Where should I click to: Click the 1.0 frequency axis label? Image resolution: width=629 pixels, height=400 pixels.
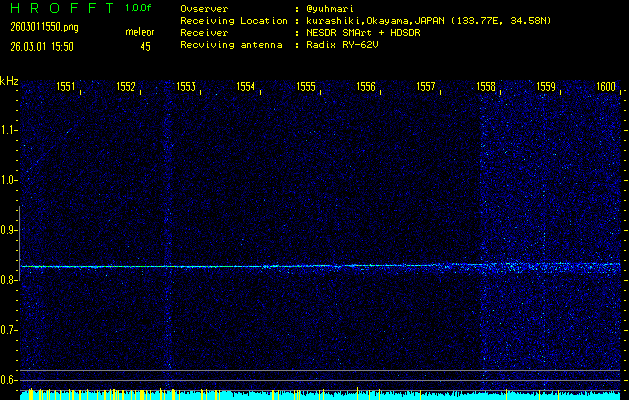tap(7, 180)
